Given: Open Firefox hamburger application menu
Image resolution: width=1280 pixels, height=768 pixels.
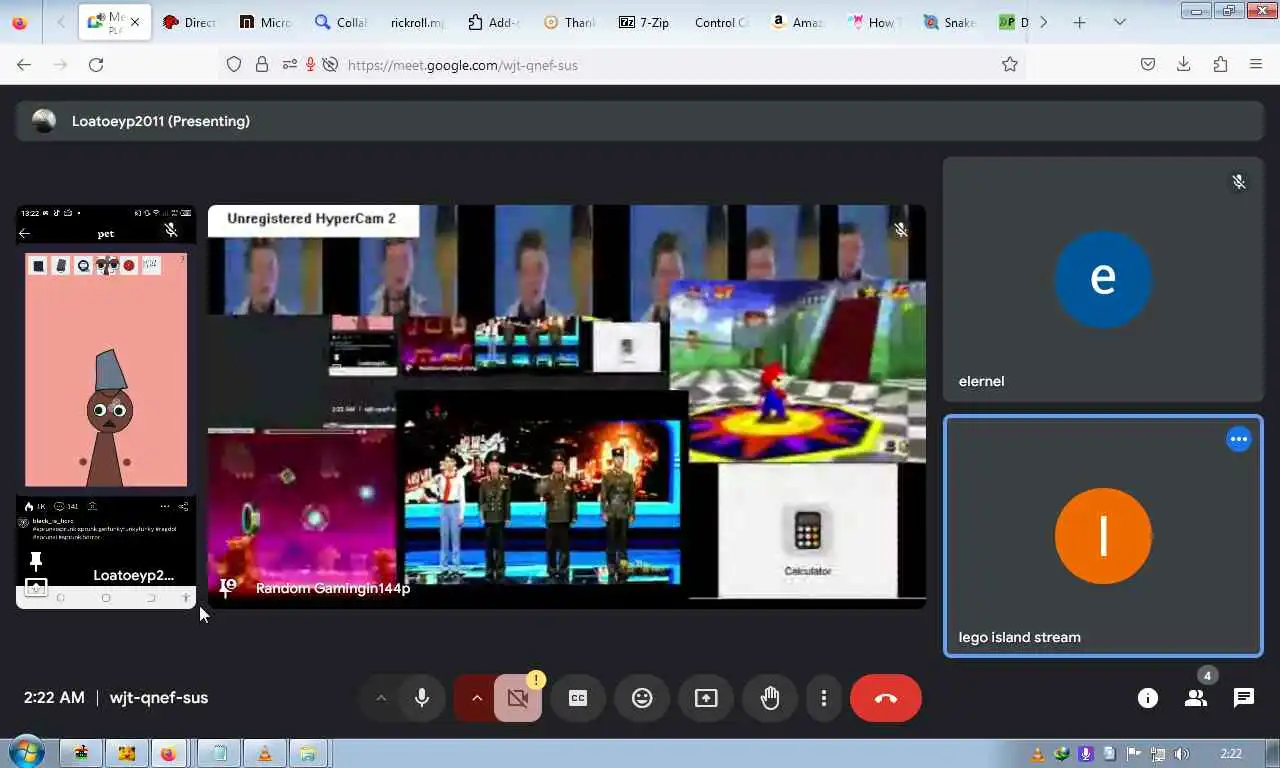Looking at the screenshot, I should pos(1256,64).
